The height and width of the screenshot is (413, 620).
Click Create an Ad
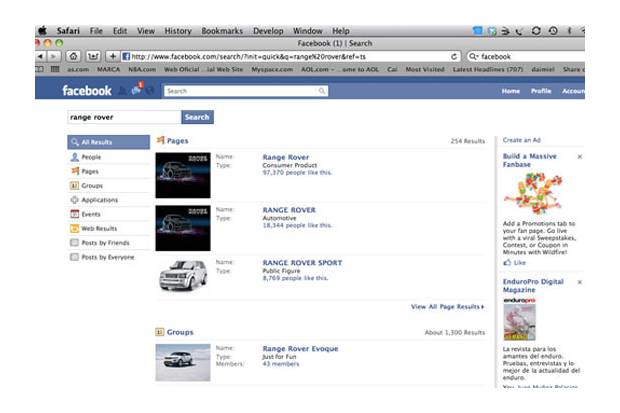[x=522, y=140]
